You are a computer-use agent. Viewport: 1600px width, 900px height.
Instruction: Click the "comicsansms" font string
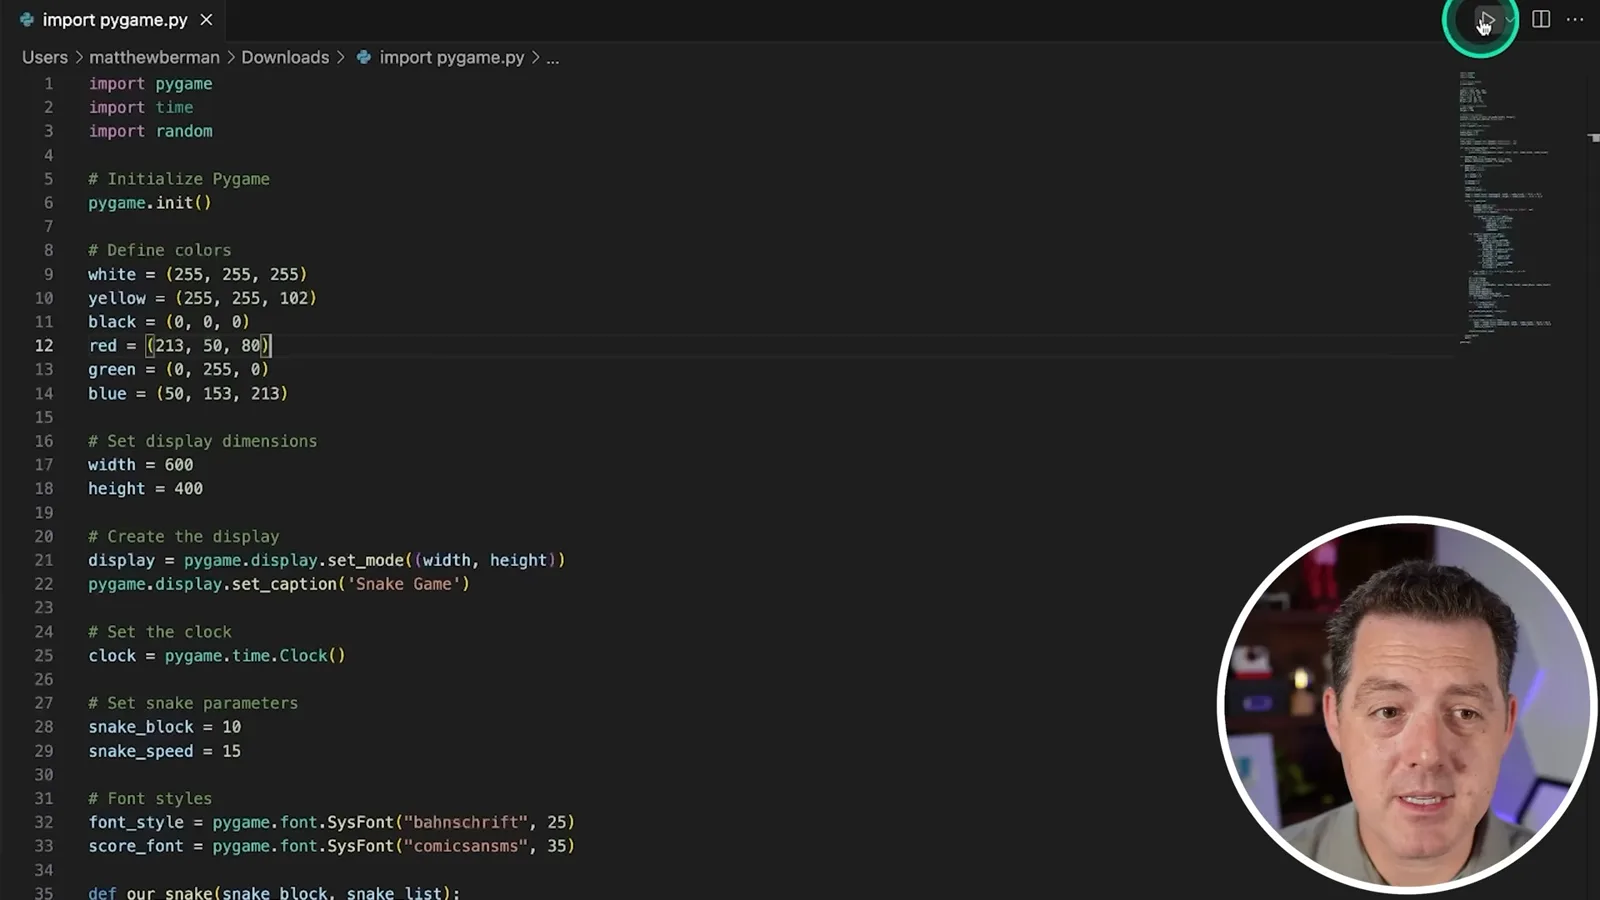pos(466,846)
